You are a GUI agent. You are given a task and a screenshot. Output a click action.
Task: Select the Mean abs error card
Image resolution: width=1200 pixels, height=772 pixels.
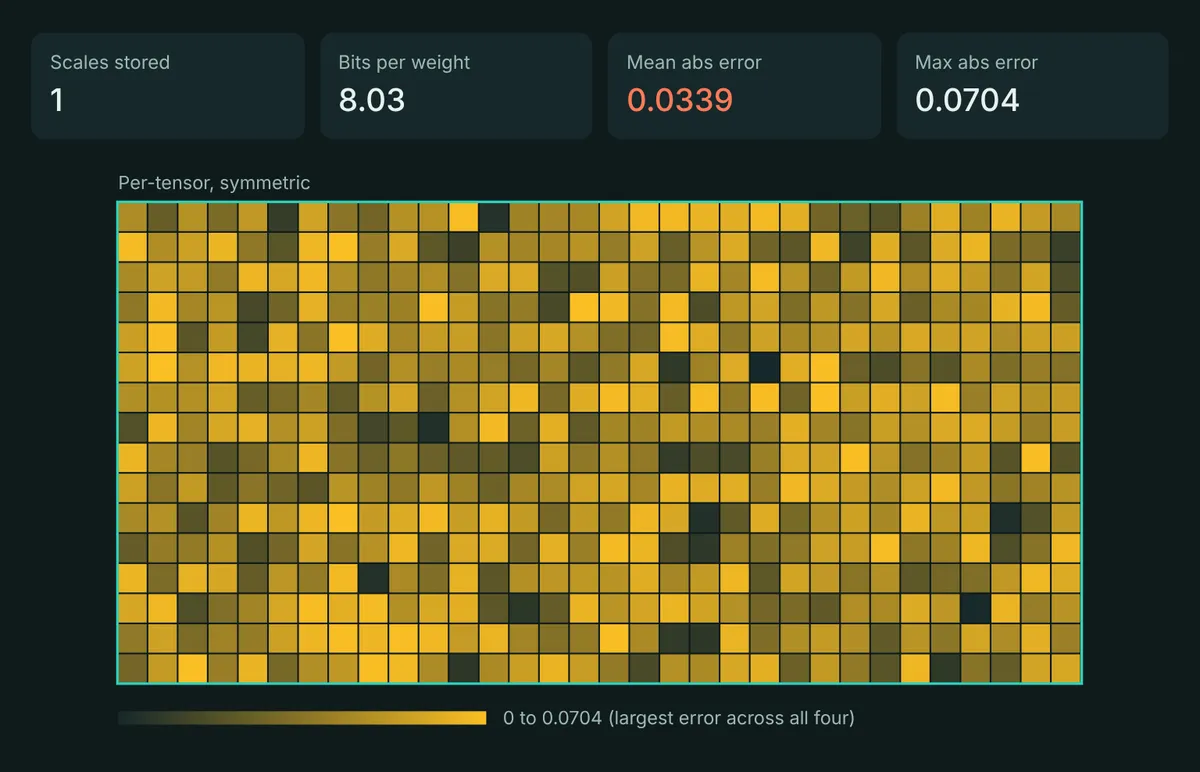(x=744, y=86)
